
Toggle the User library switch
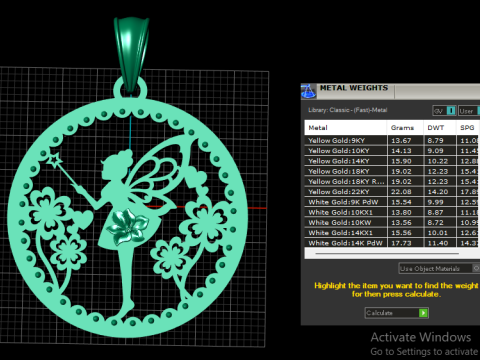tap(469, 111)
